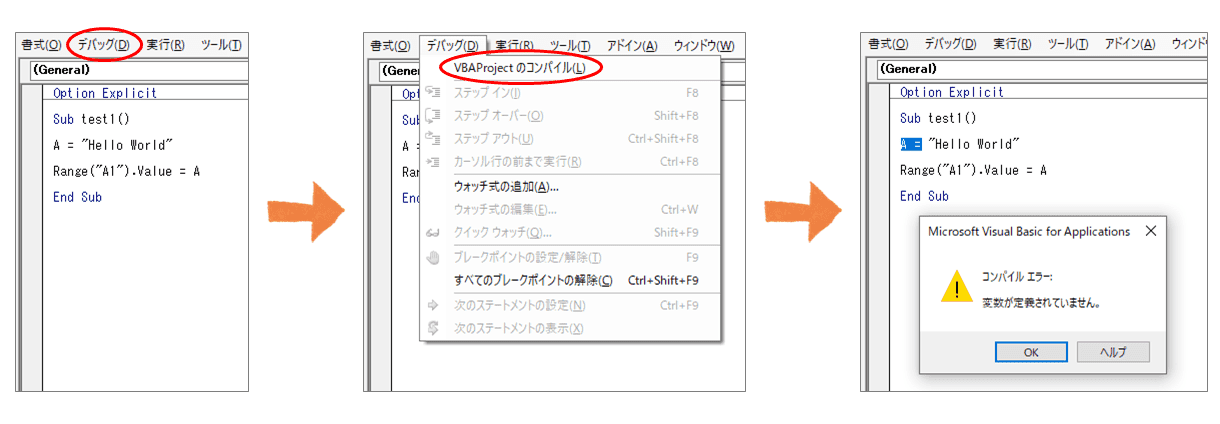Open 実行(R) menu in the left editor

pos(165,44)
